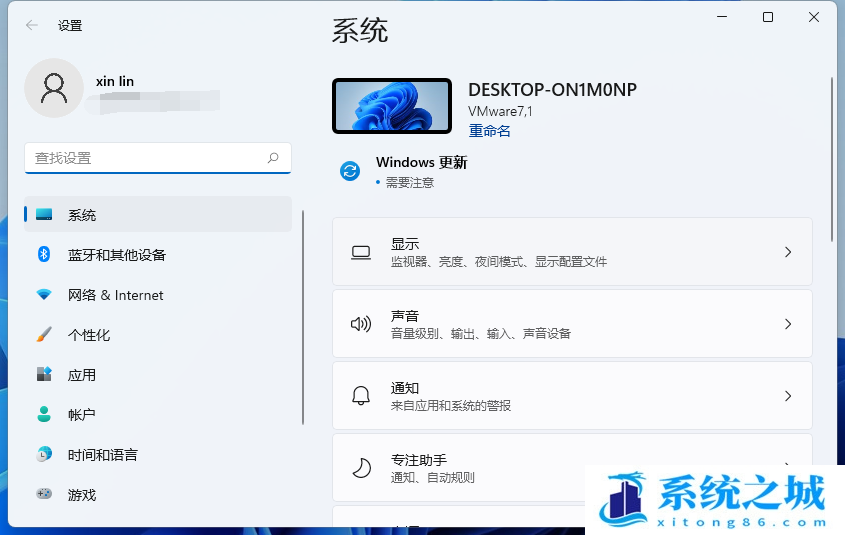This screenshot has width=845, height=535.
Task: Click the 个性化 paintbrush icon
Action: [x=44, y=335]
